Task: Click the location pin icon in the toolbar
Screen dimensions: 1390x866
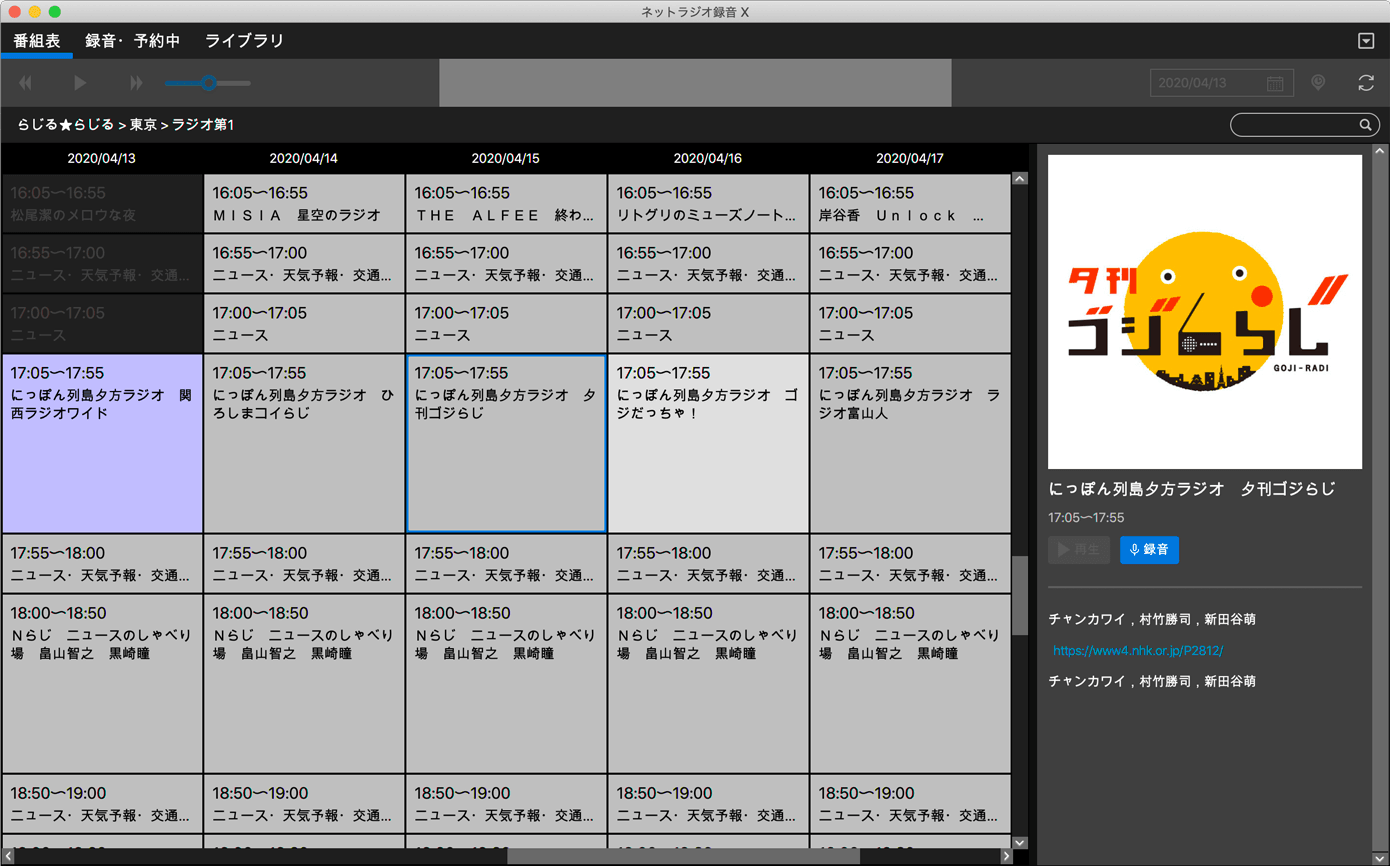Action: point(1318,83)
